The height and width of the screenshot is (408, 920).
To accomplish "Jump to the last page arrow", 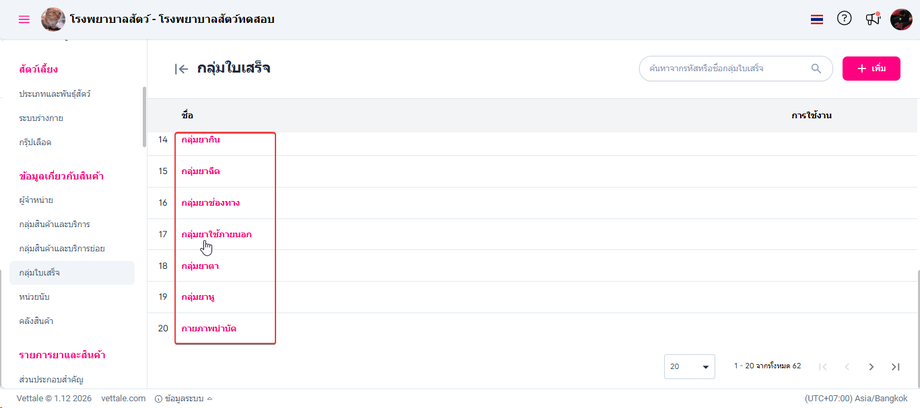I will 896,367.
